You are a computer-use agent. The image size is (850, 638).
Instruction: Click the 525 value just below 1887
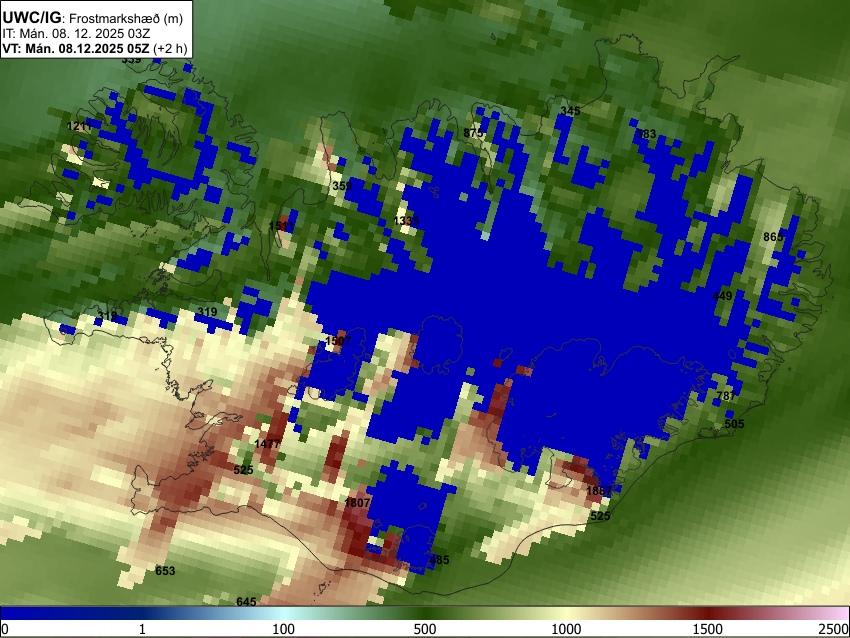(600, 516)
